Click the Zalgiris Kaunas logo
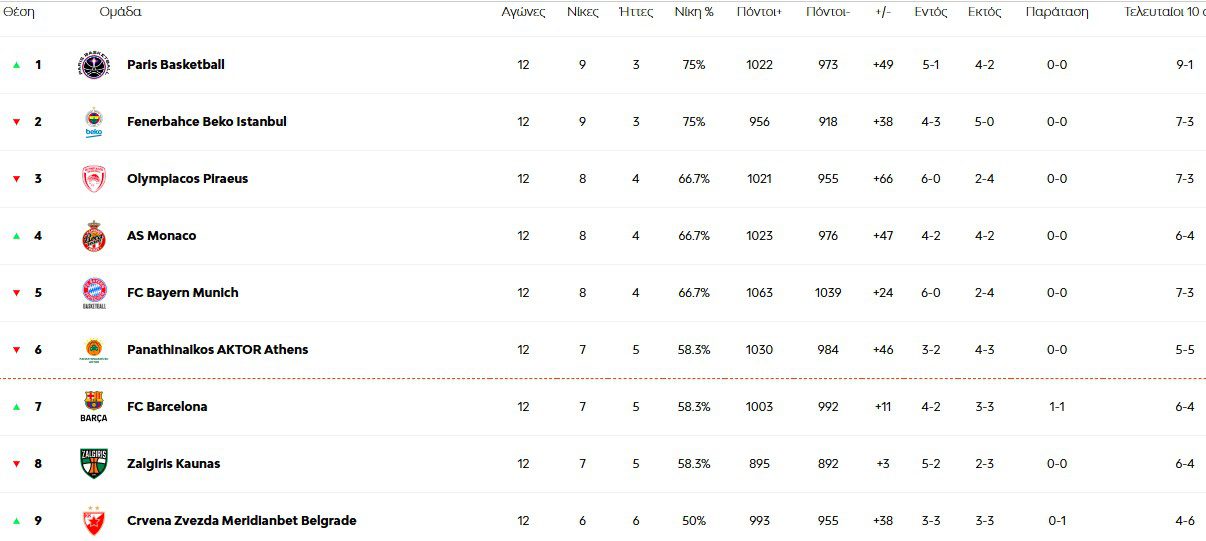This screenshot has width=1206, height=541. pyautogui.click(x=93, y=464)
